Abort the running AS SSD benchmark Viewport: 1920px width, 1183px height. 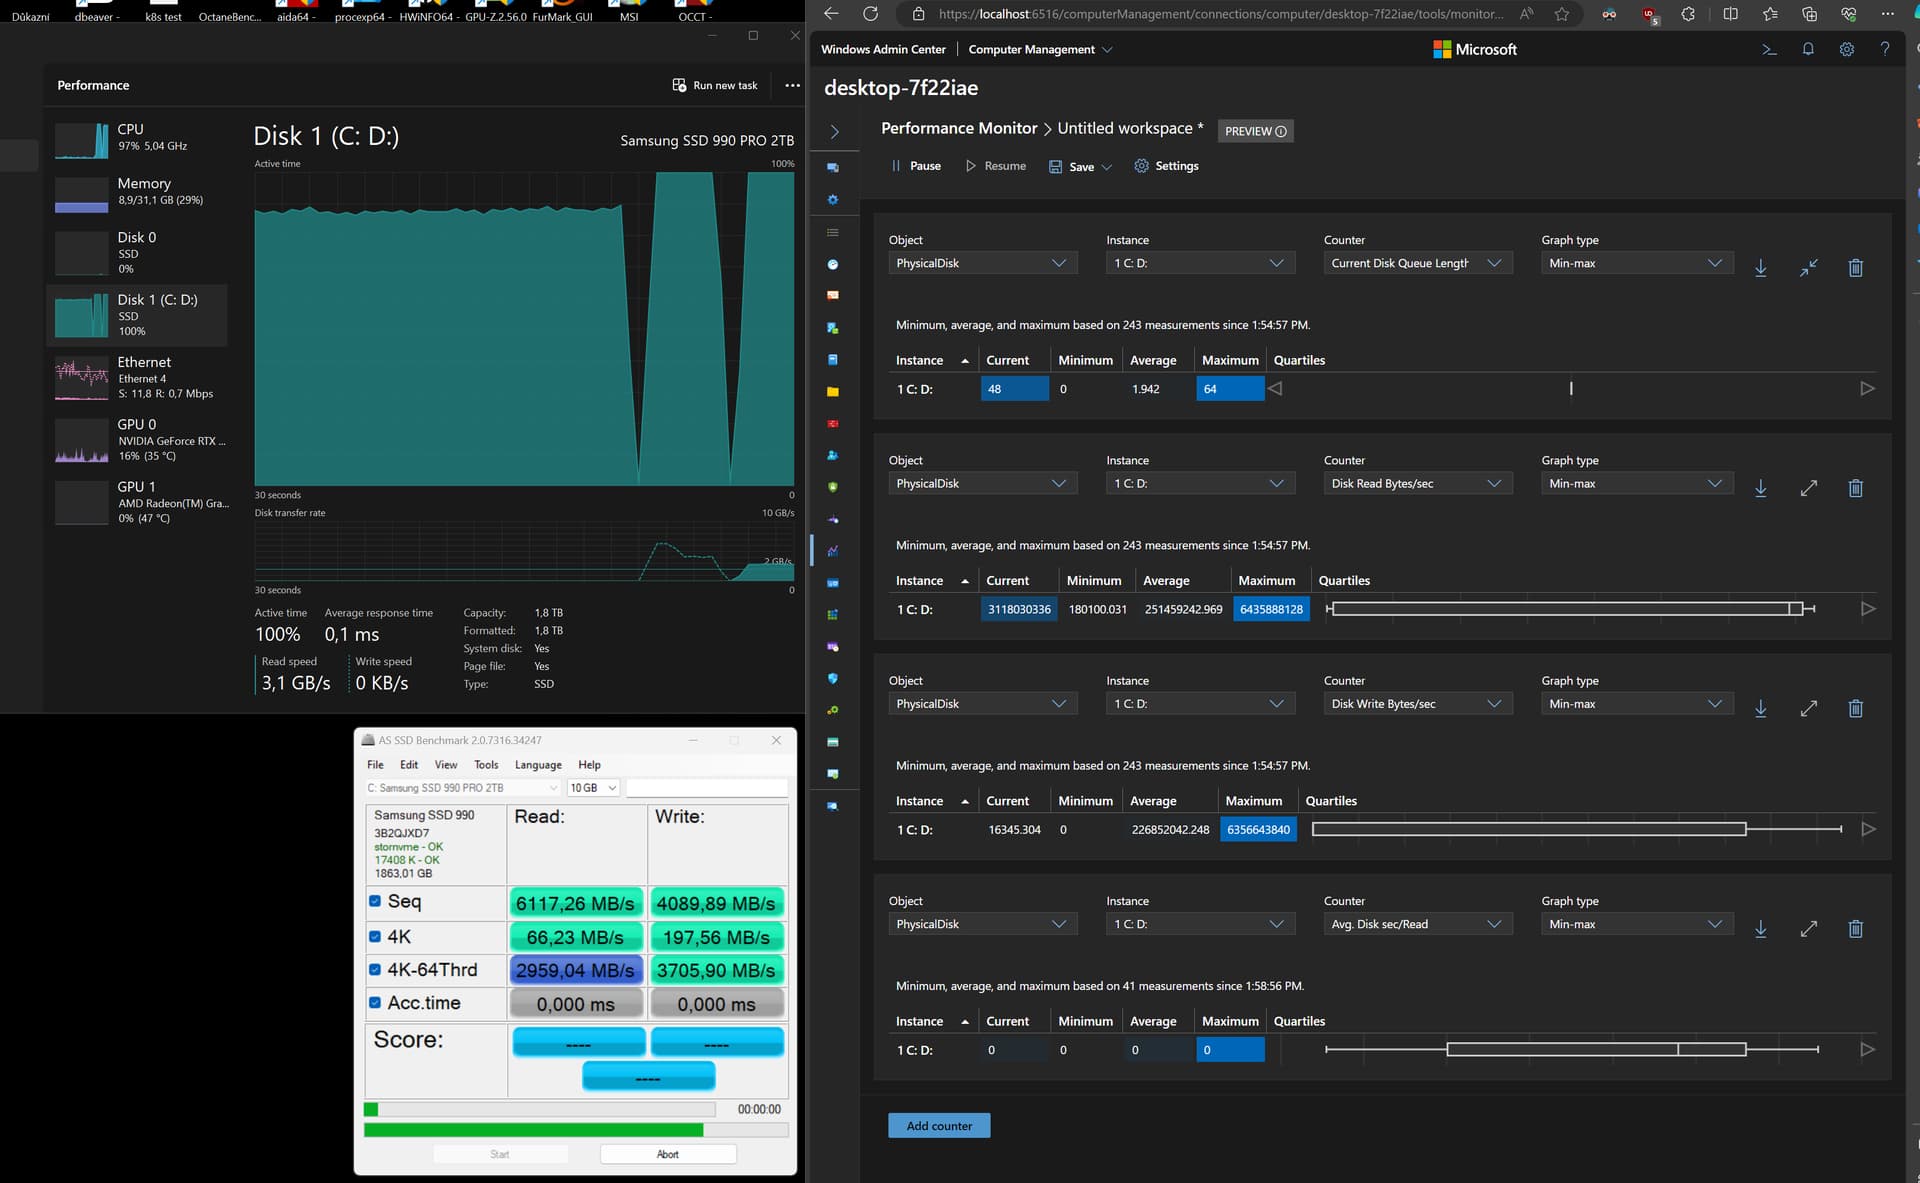coord(667,1154)
